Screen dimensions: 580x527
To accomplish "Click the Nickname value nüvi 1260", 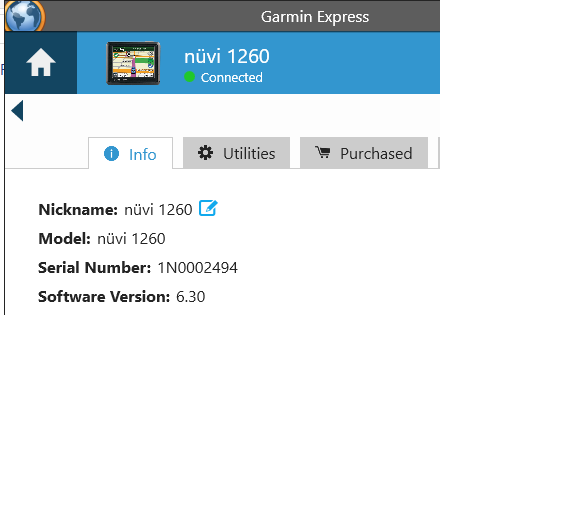I will (x=158, y=210).
